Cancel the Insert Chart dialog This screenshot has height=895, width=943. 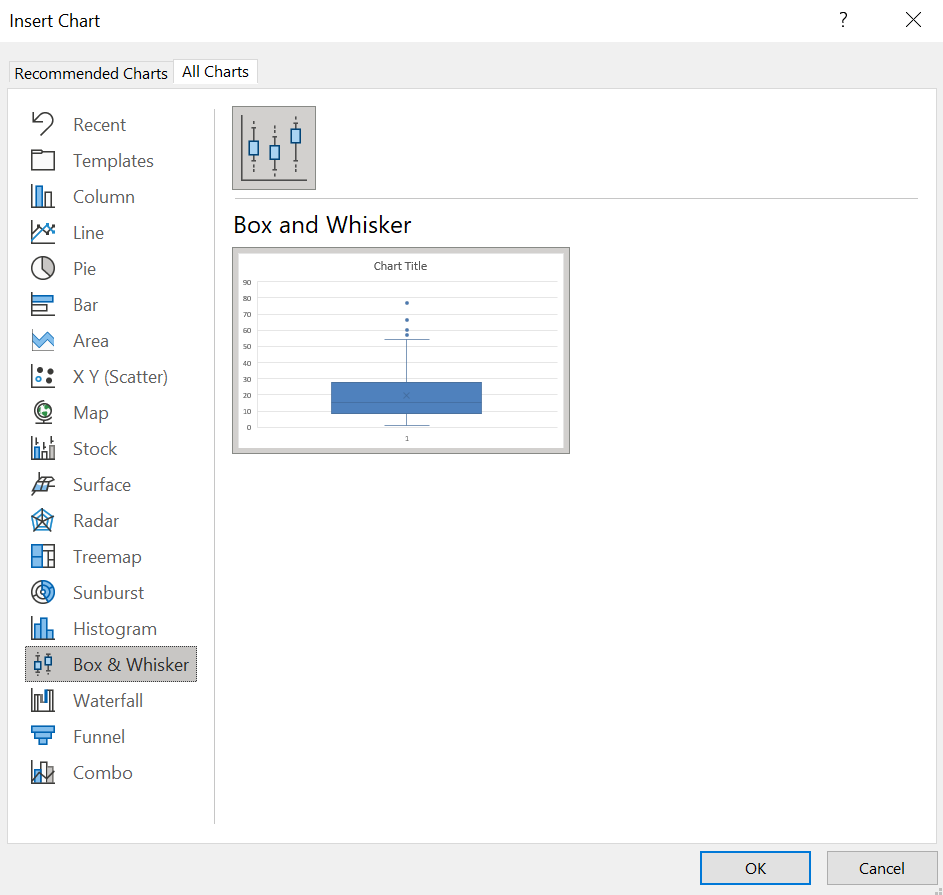click(x=881, y=868)
